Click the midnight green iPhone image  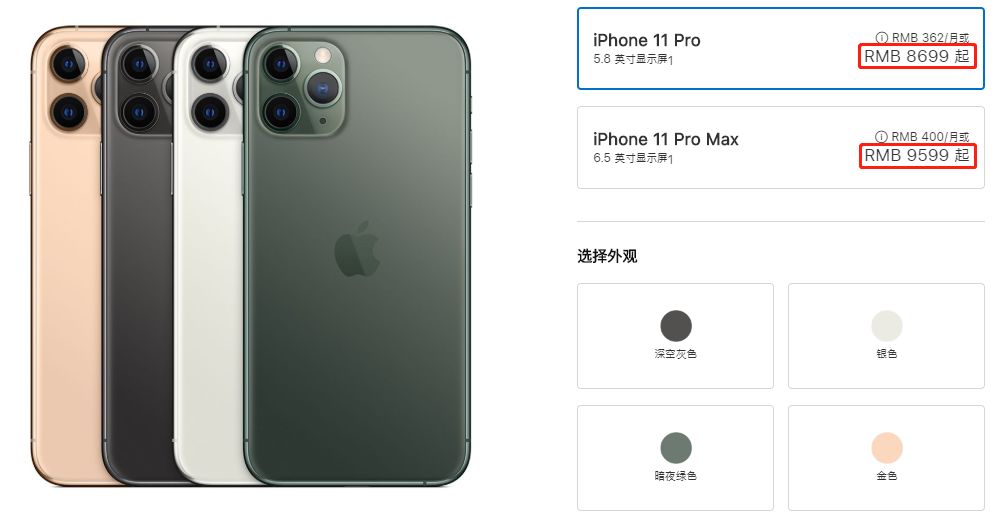[358, 255]
